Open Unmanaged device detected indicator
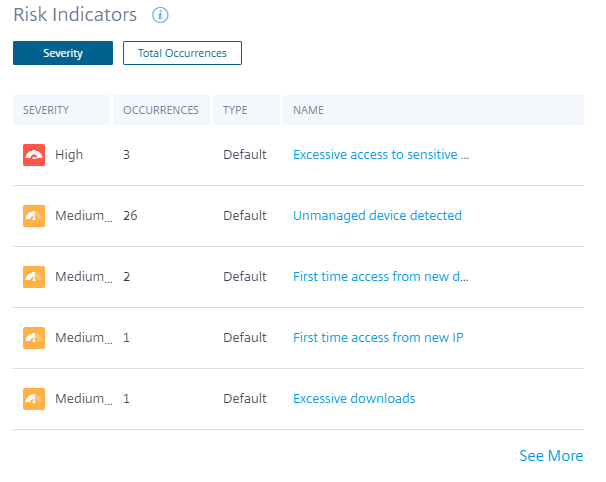This screenshot has height=482, width=606. coord(377,216)
